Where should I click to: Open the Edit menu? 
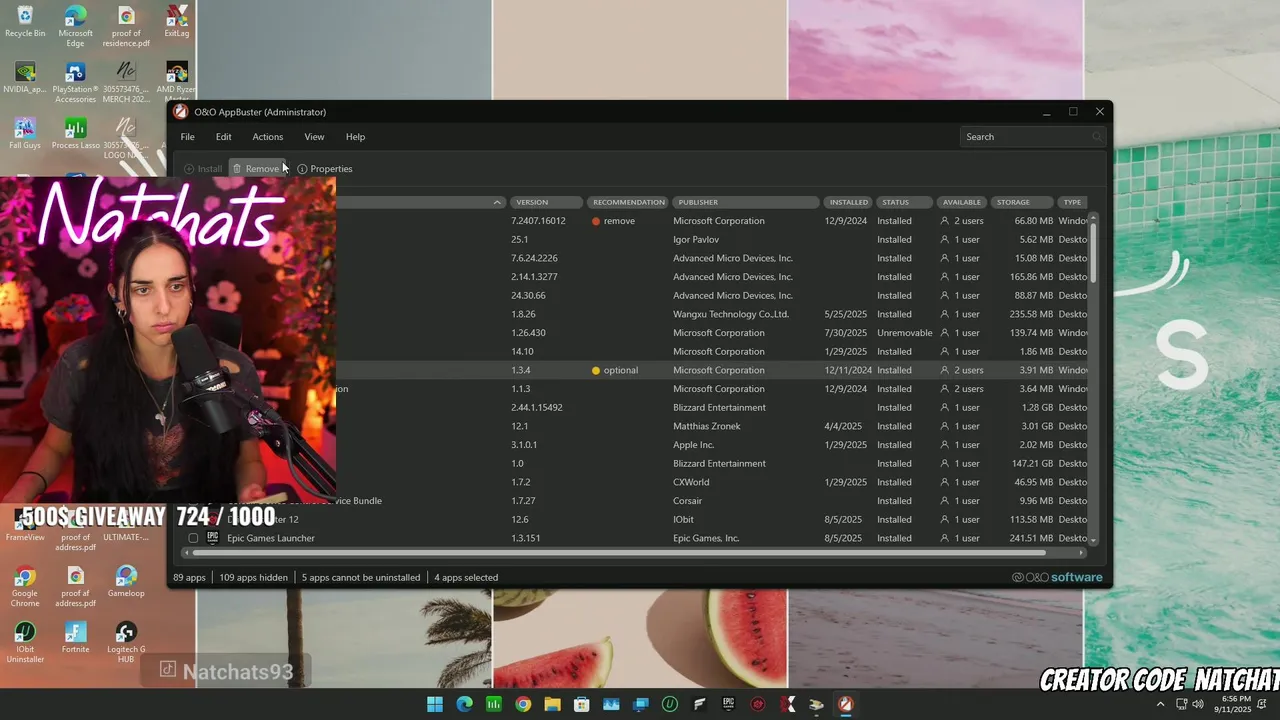pos(223,137)
